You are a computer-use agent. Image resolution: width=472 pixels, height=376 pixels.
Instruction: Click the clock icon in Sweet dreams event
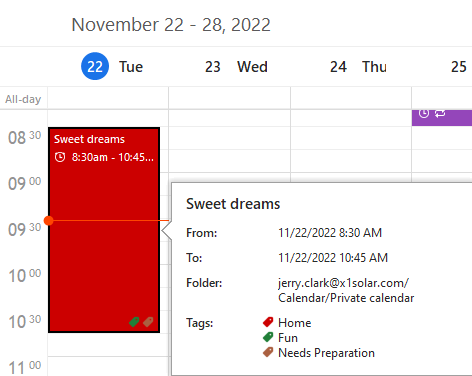[60, 157]
